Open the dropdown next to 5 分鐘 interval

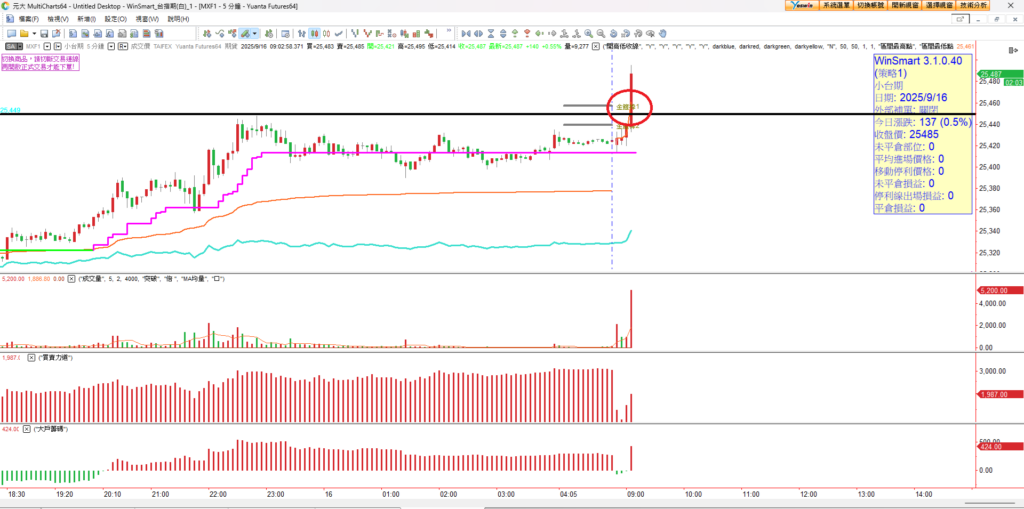pos(113,46)
